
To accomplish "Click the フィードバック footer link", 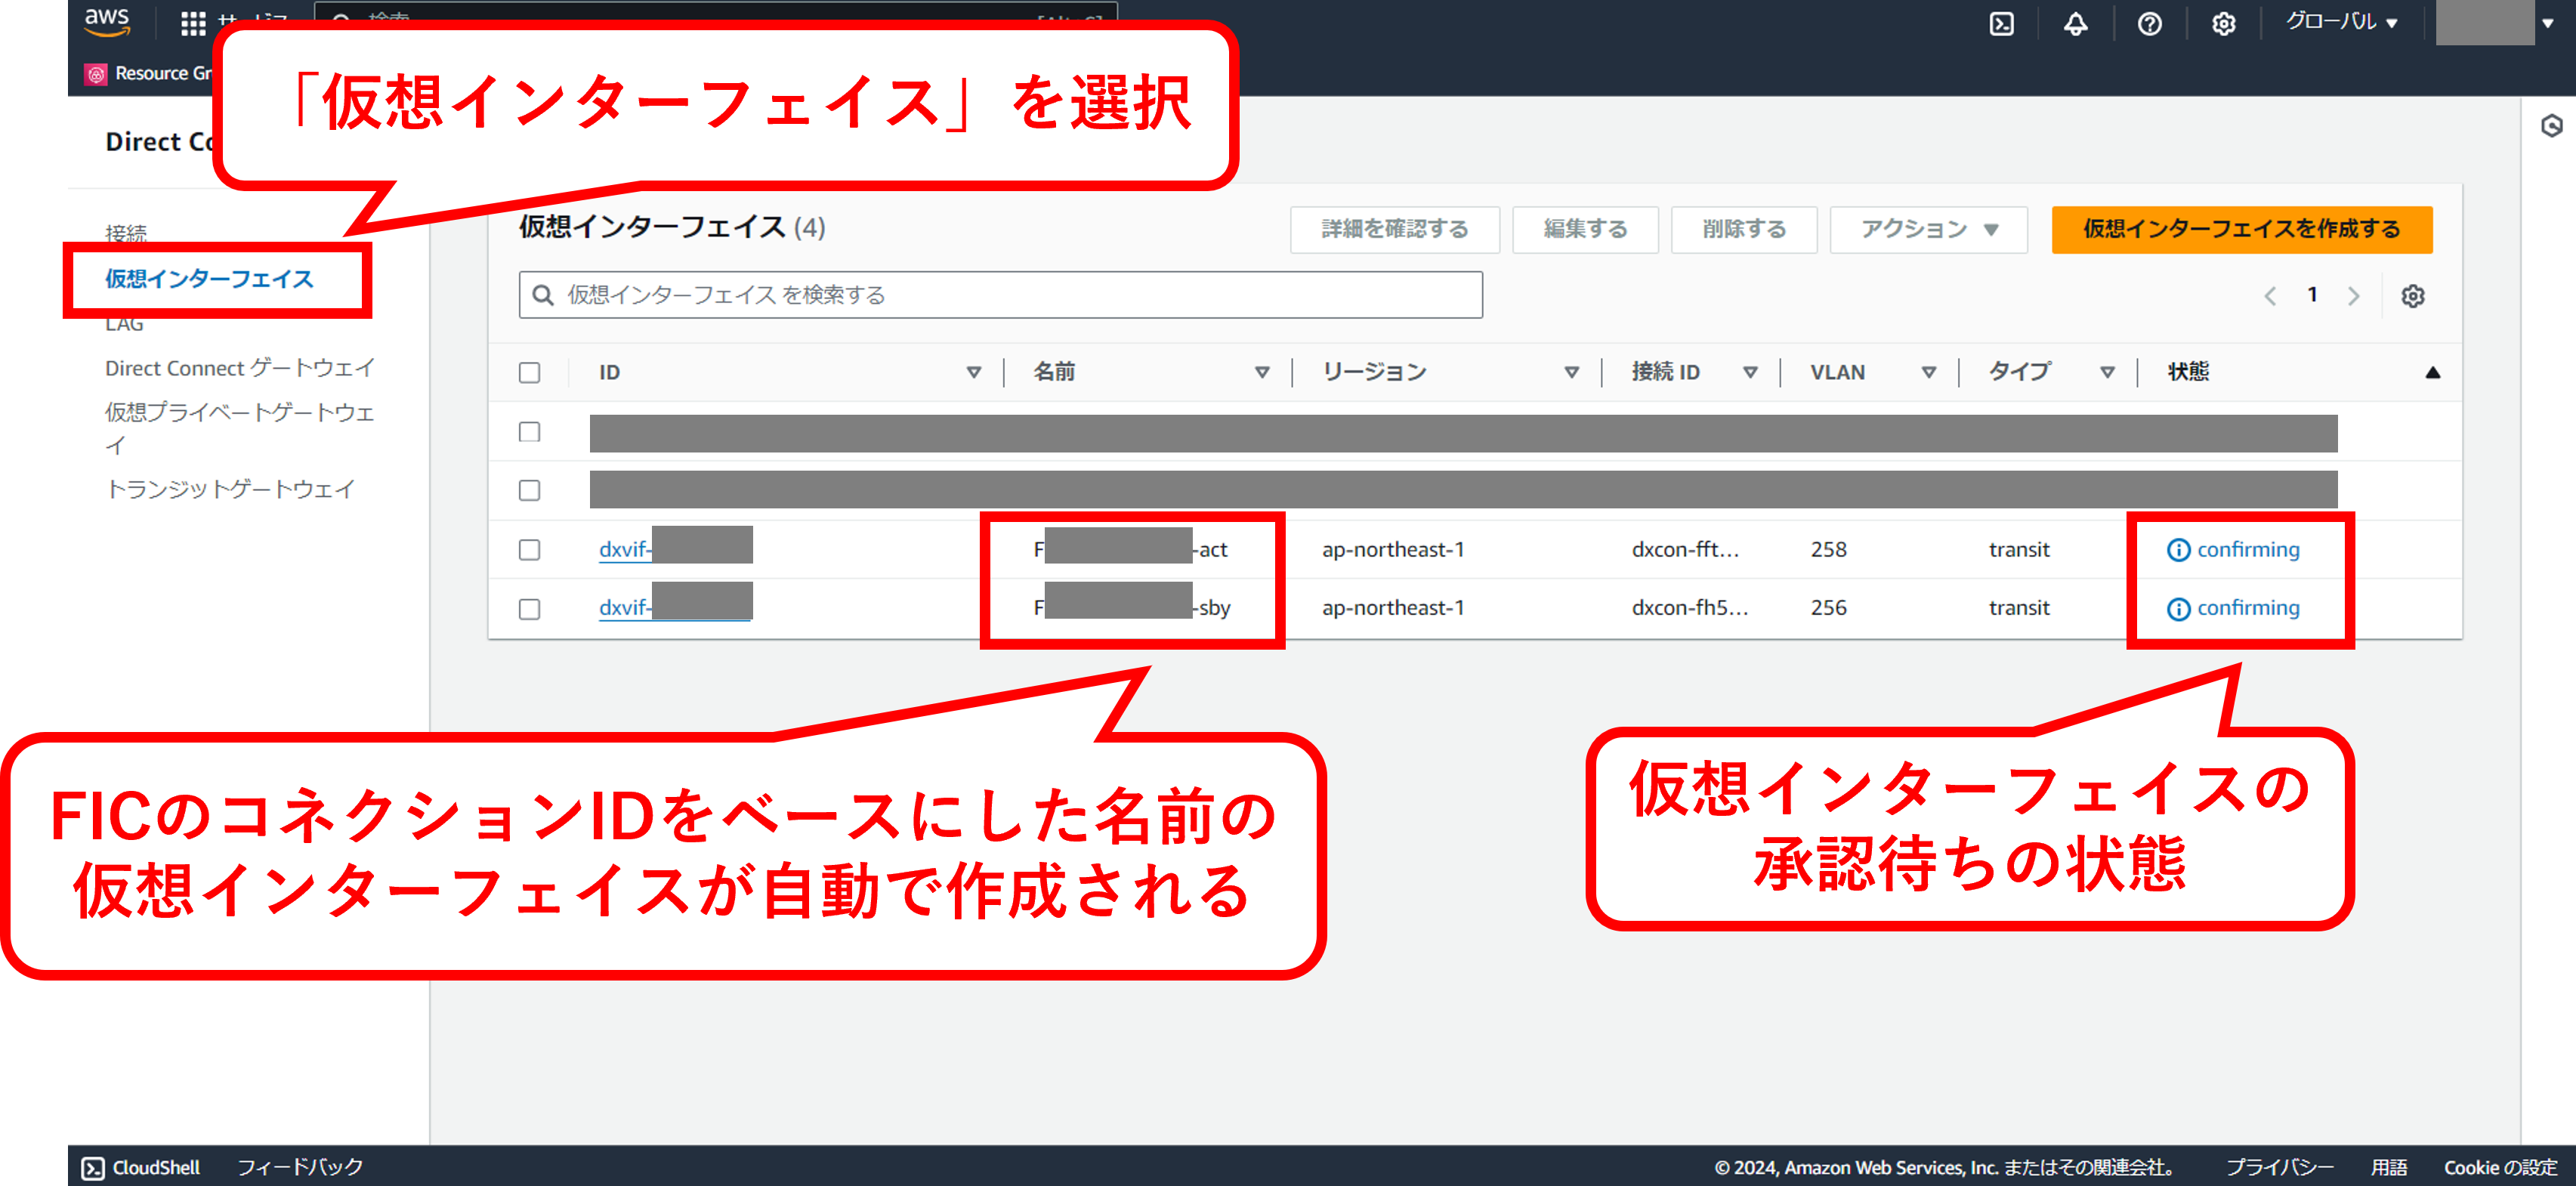I will pos(300,1167).
